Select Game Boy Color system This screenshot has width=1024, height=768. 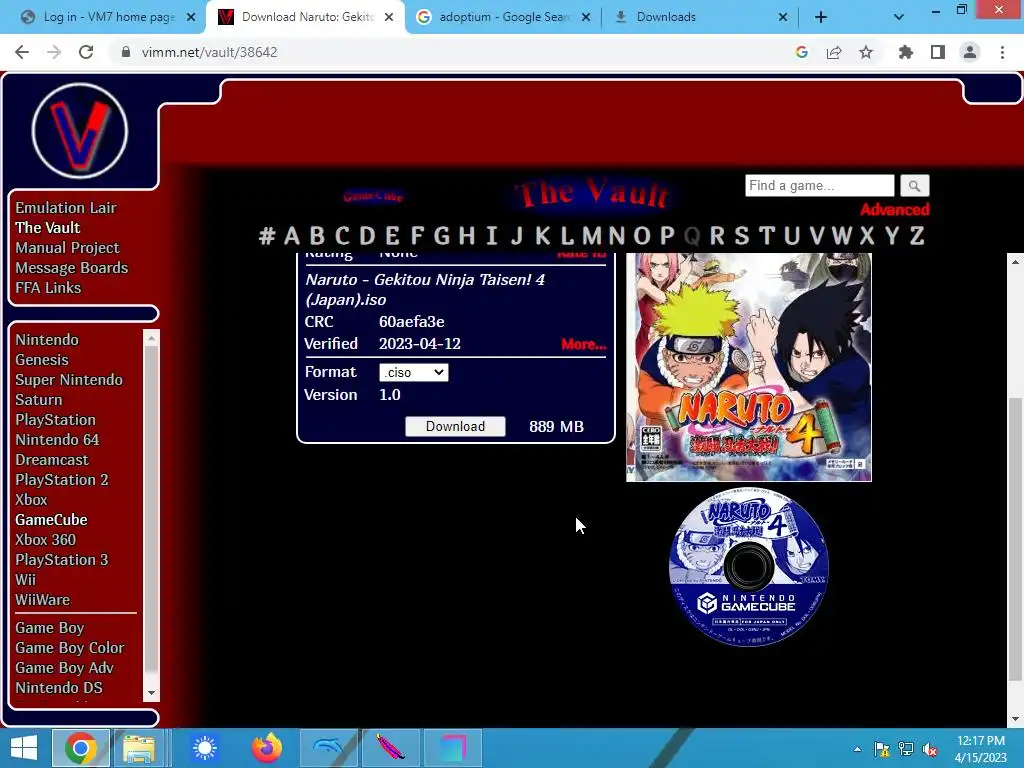coord(69,648)
